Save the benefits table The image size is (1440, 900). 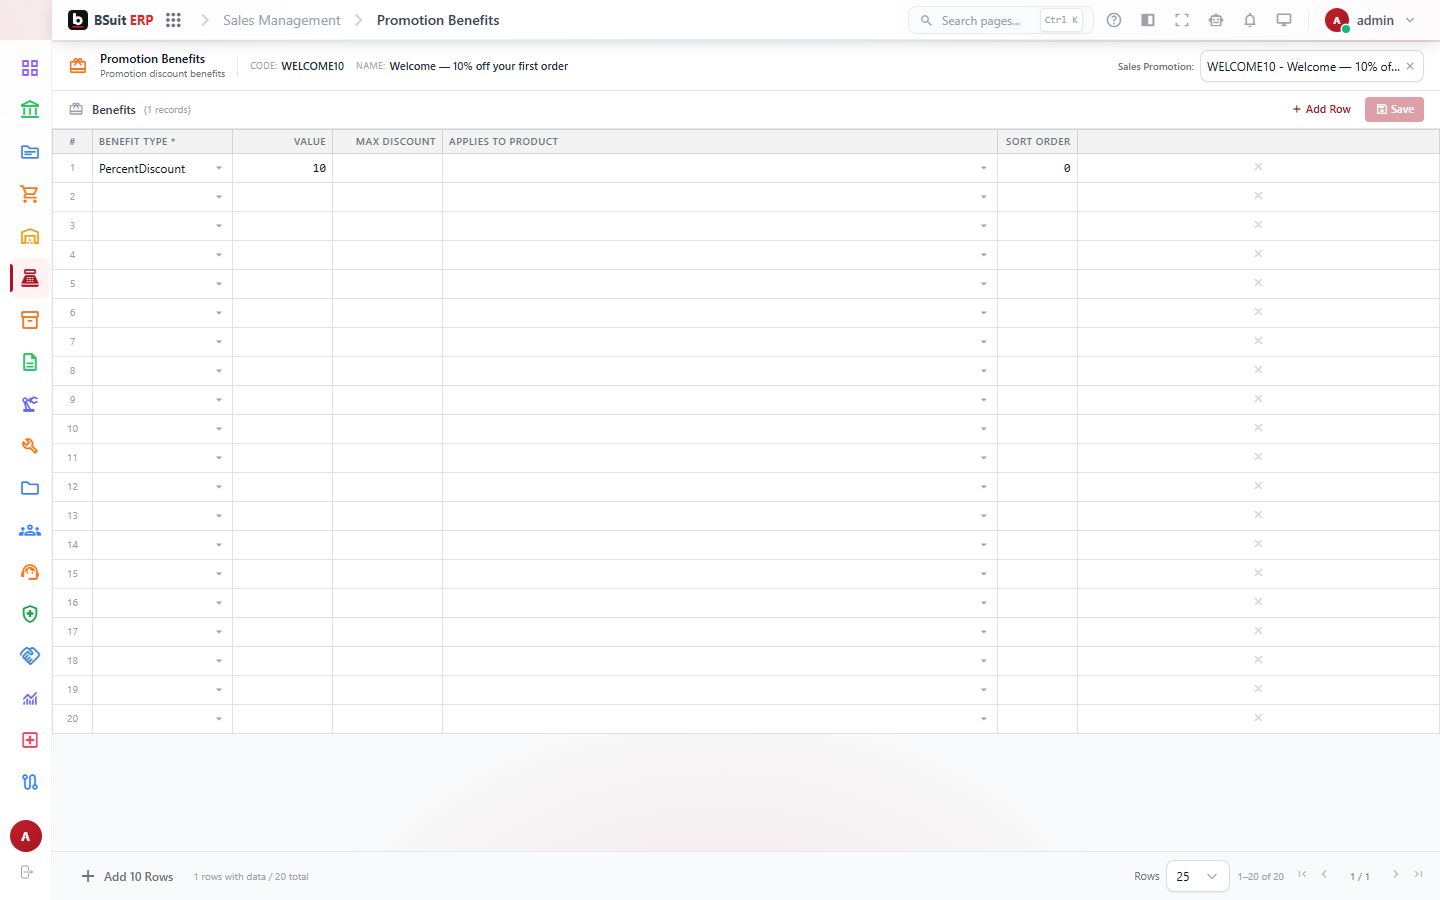[1394, 109]
